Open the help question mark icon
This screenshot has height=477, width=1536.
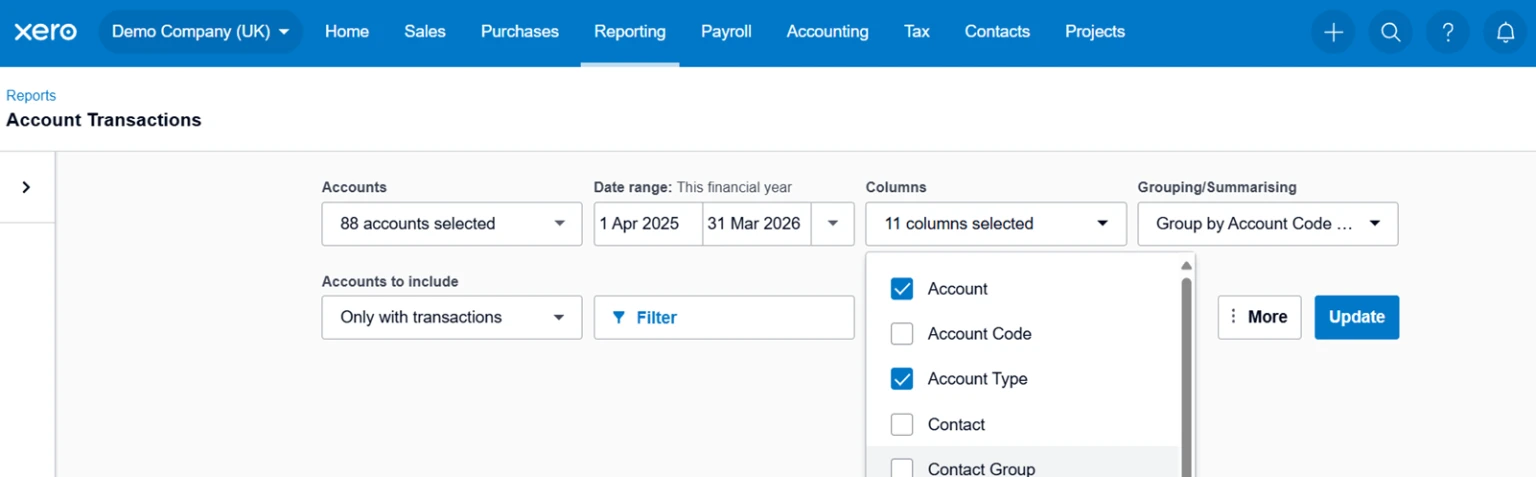pos(1448,32)
